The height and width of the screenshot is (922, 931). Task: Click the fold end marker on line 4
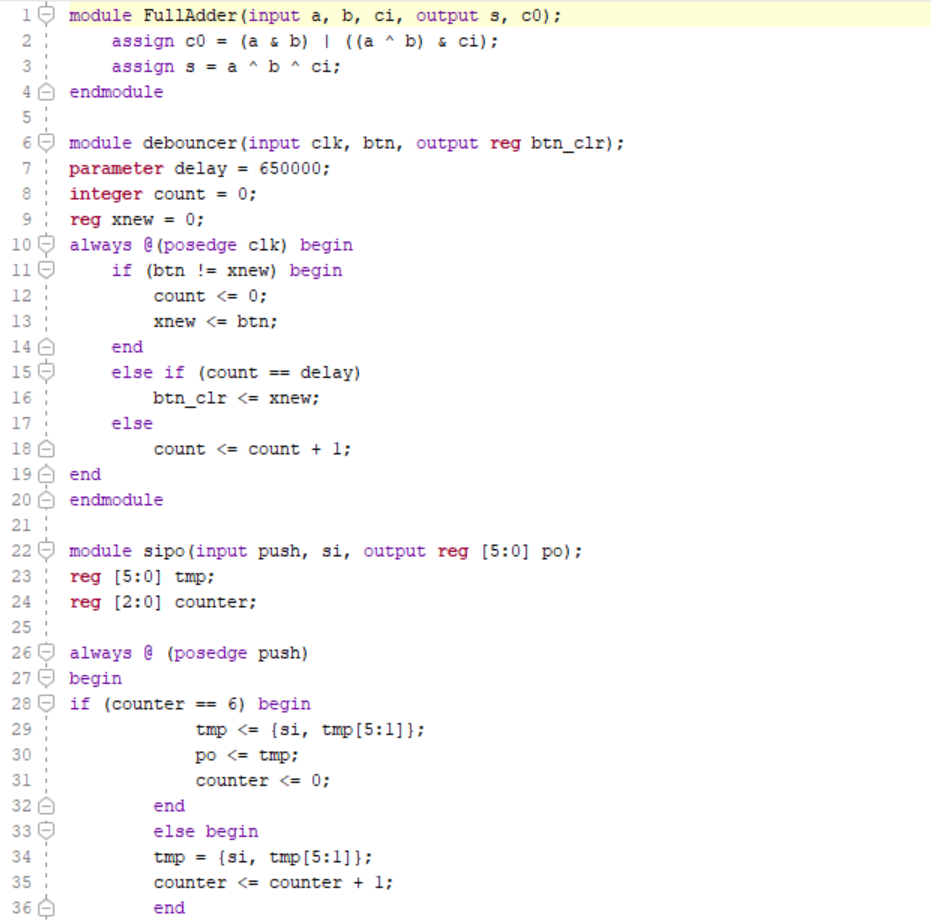click(46, 92)
